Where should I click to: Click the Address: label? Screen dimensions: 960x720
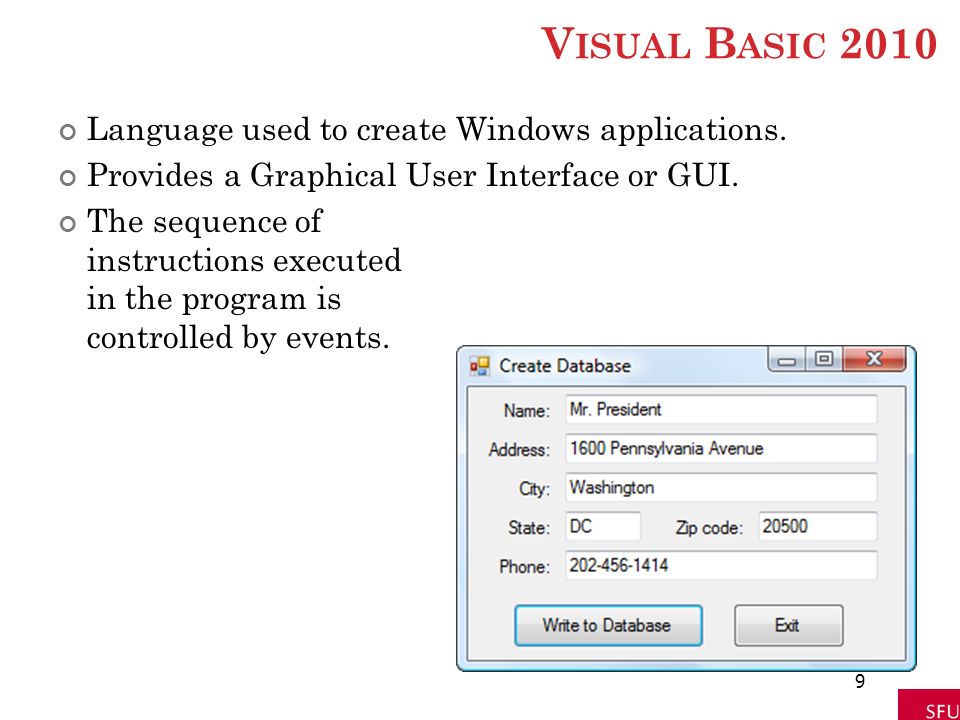(519, 449)
